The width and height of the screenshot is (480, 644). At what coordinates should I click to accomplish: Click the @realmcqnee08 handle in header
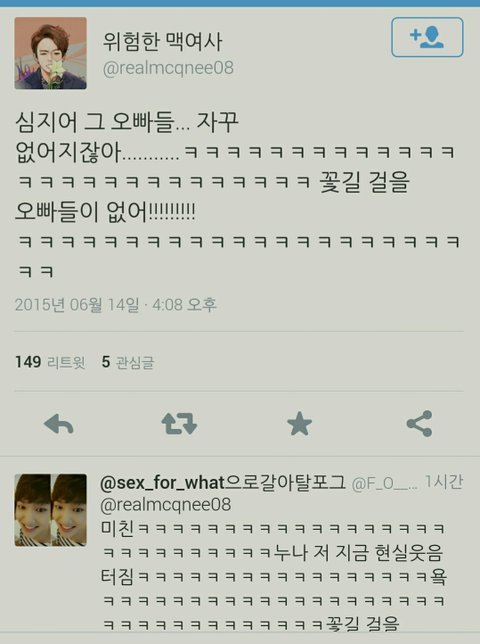point(168,68)
